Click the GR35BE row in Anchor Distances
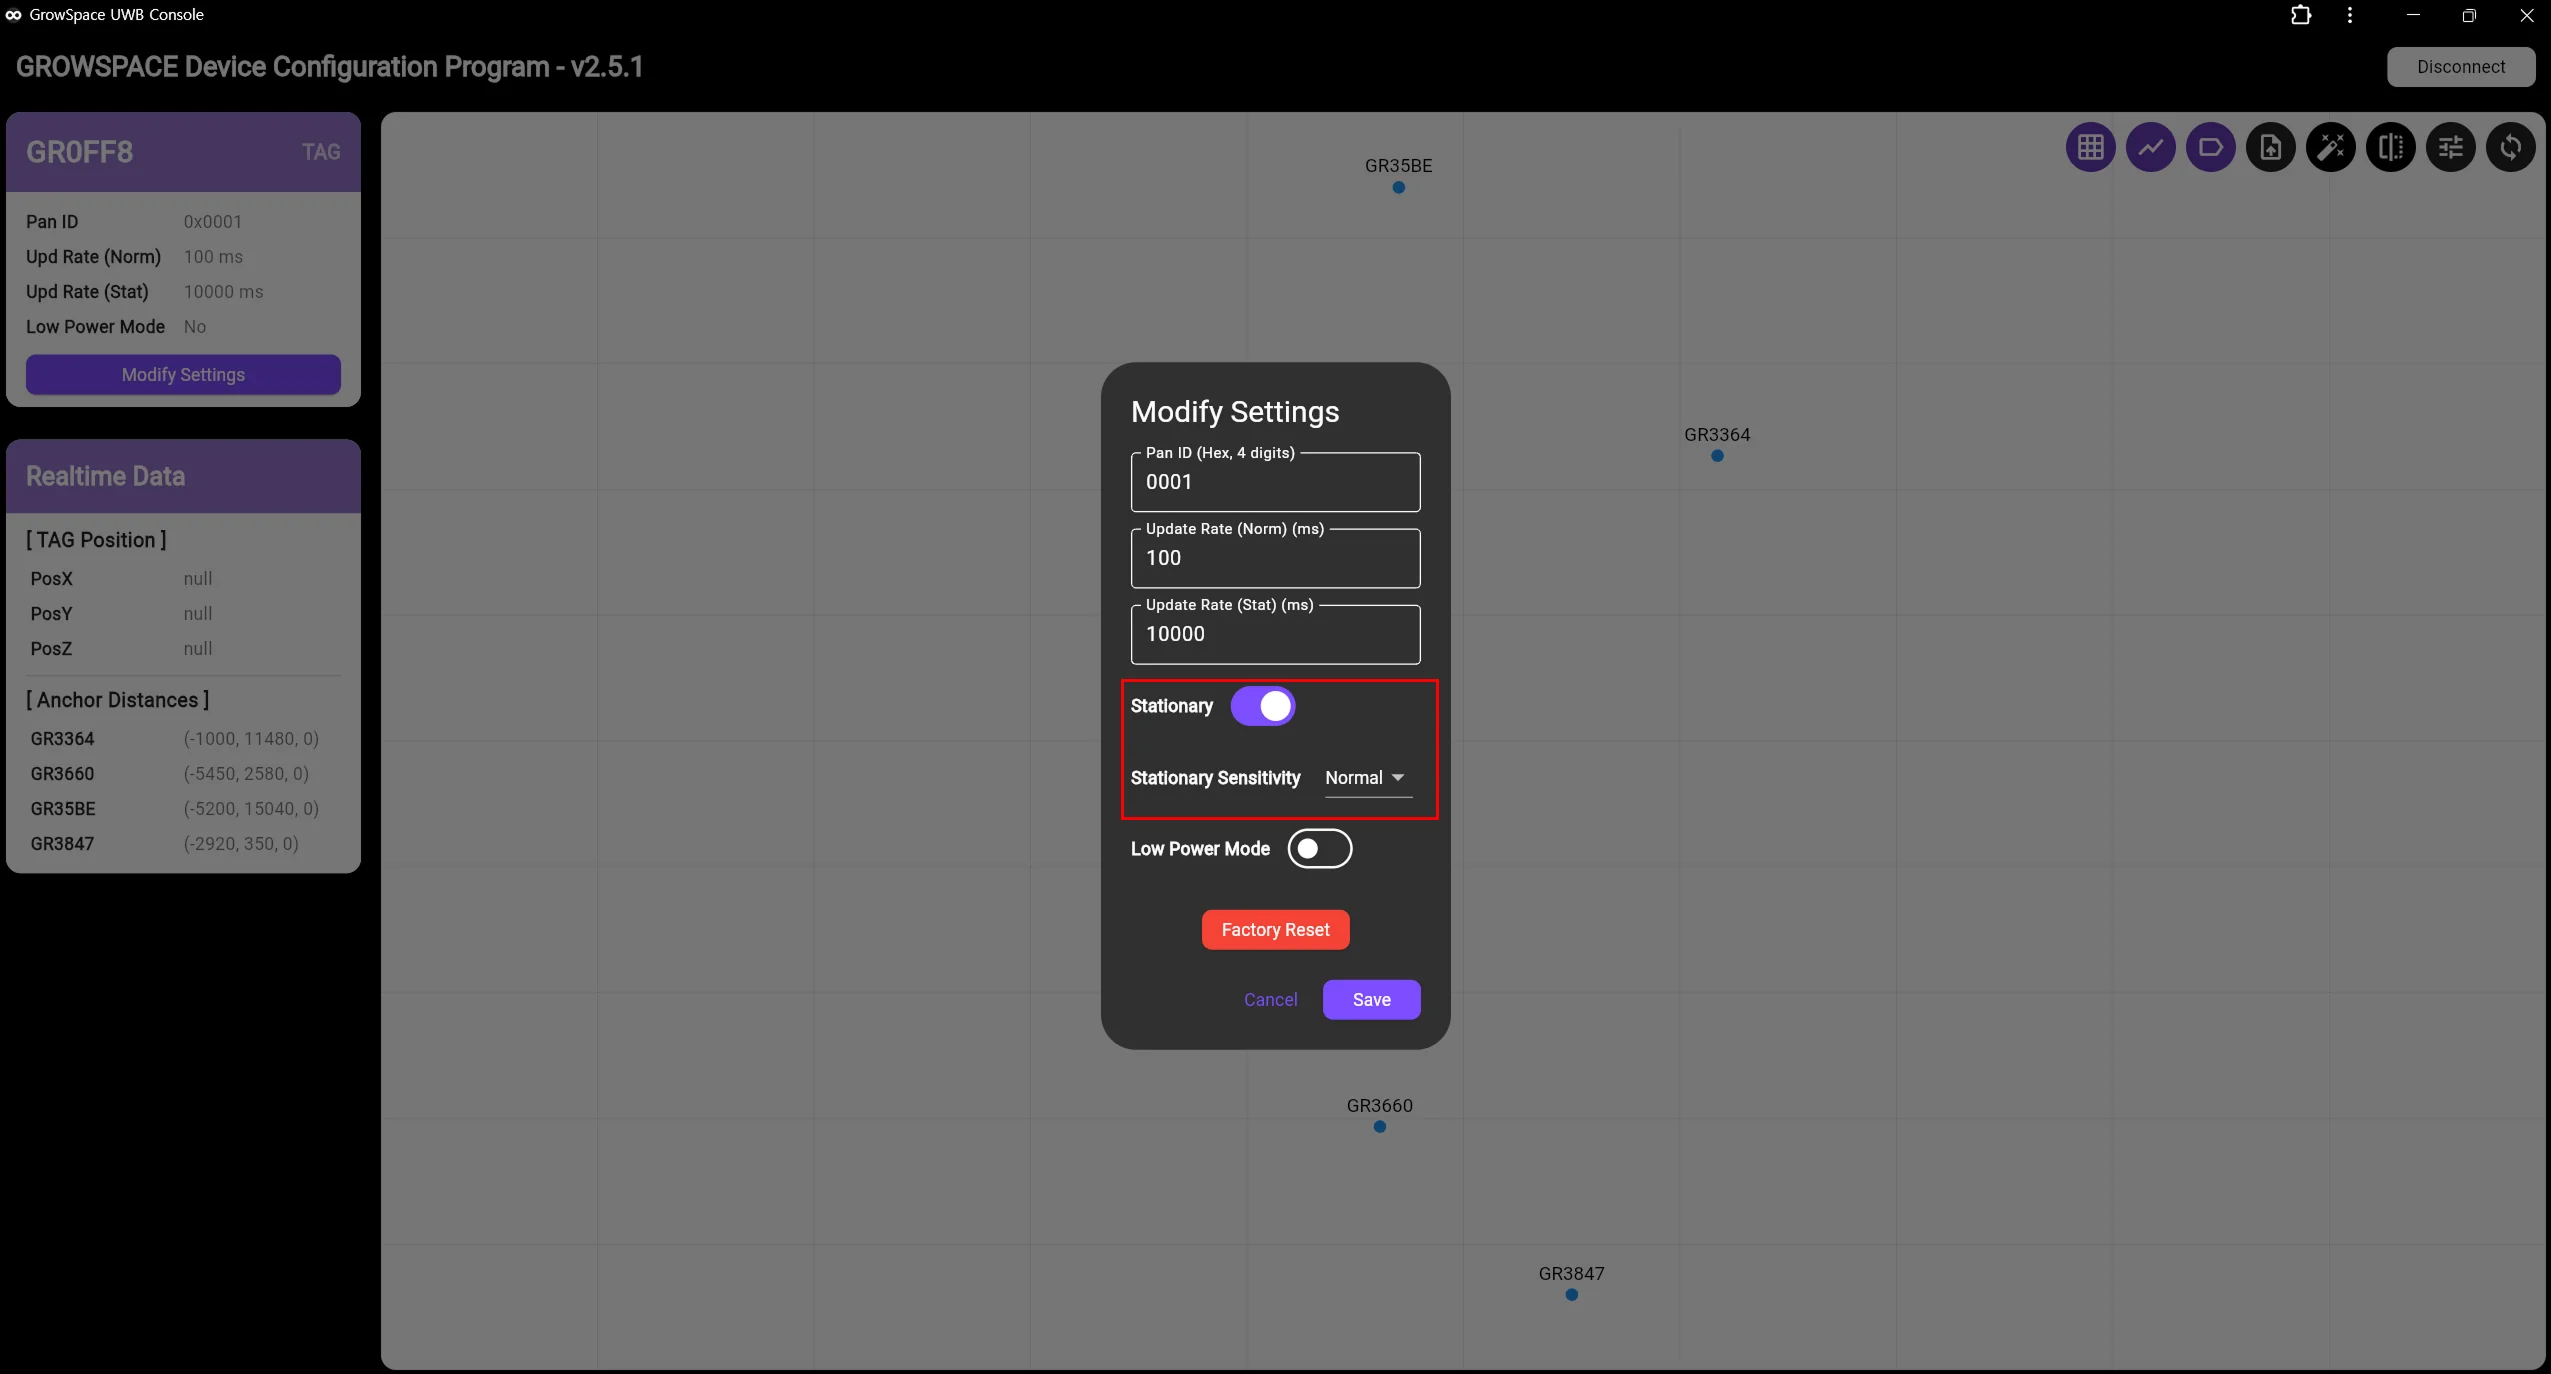This screenshot has height=1374, width=2551. 183,809
